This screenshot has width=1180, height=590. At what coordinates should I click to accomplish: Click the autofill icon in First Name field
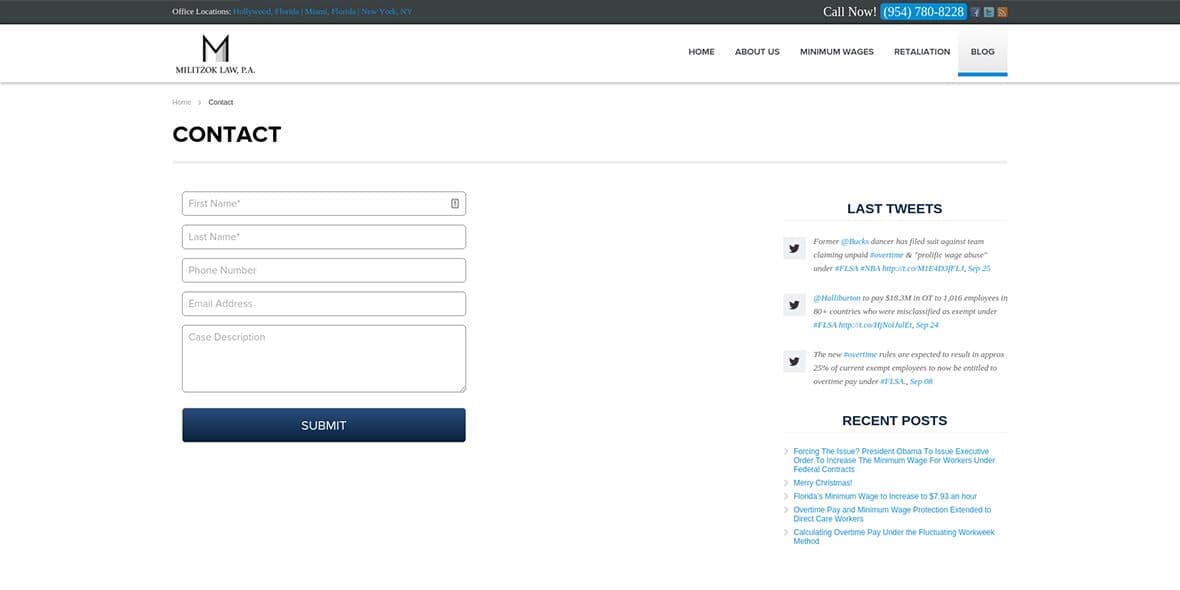[455, 204]
